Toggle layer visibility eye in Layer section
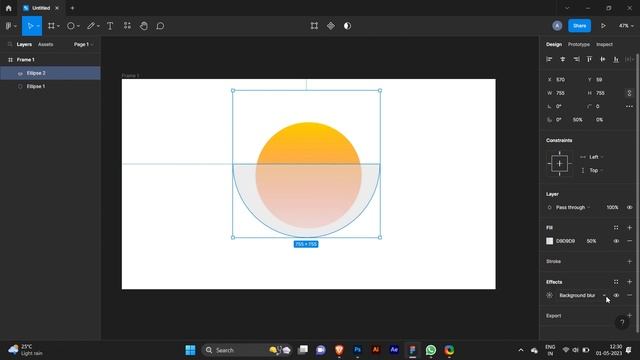This screenshot has height=360, width=640. click(x=629, y=207)
